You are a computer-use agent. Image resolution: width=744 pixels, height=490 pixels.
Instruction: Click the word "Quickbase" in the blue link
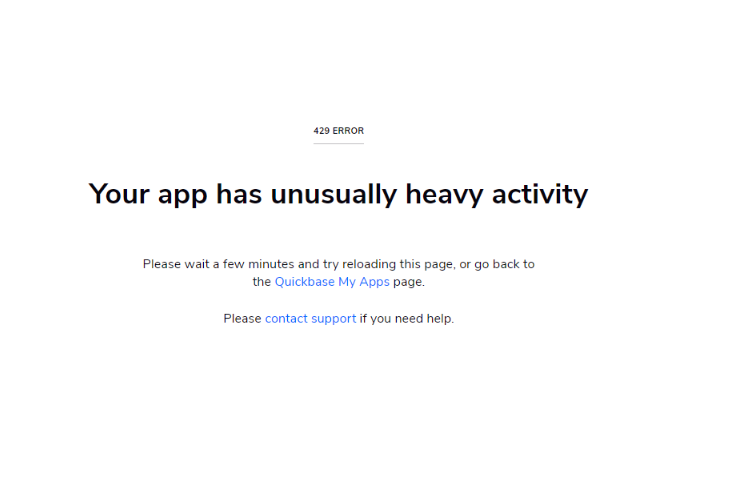305,282
